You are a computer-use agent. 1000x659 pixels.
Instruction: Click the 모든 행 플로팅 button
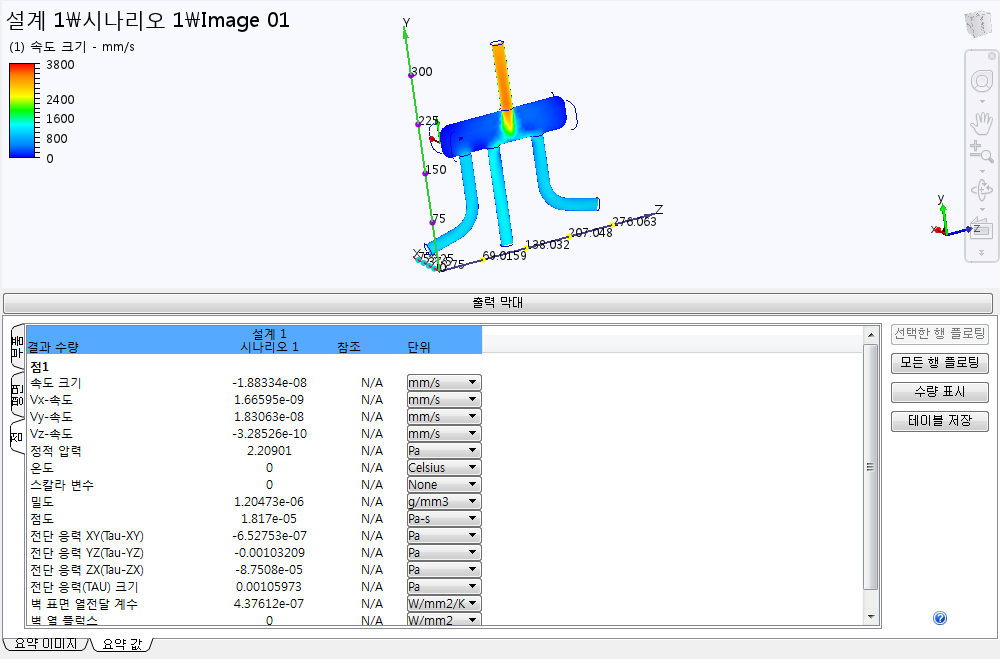(939, 363)
